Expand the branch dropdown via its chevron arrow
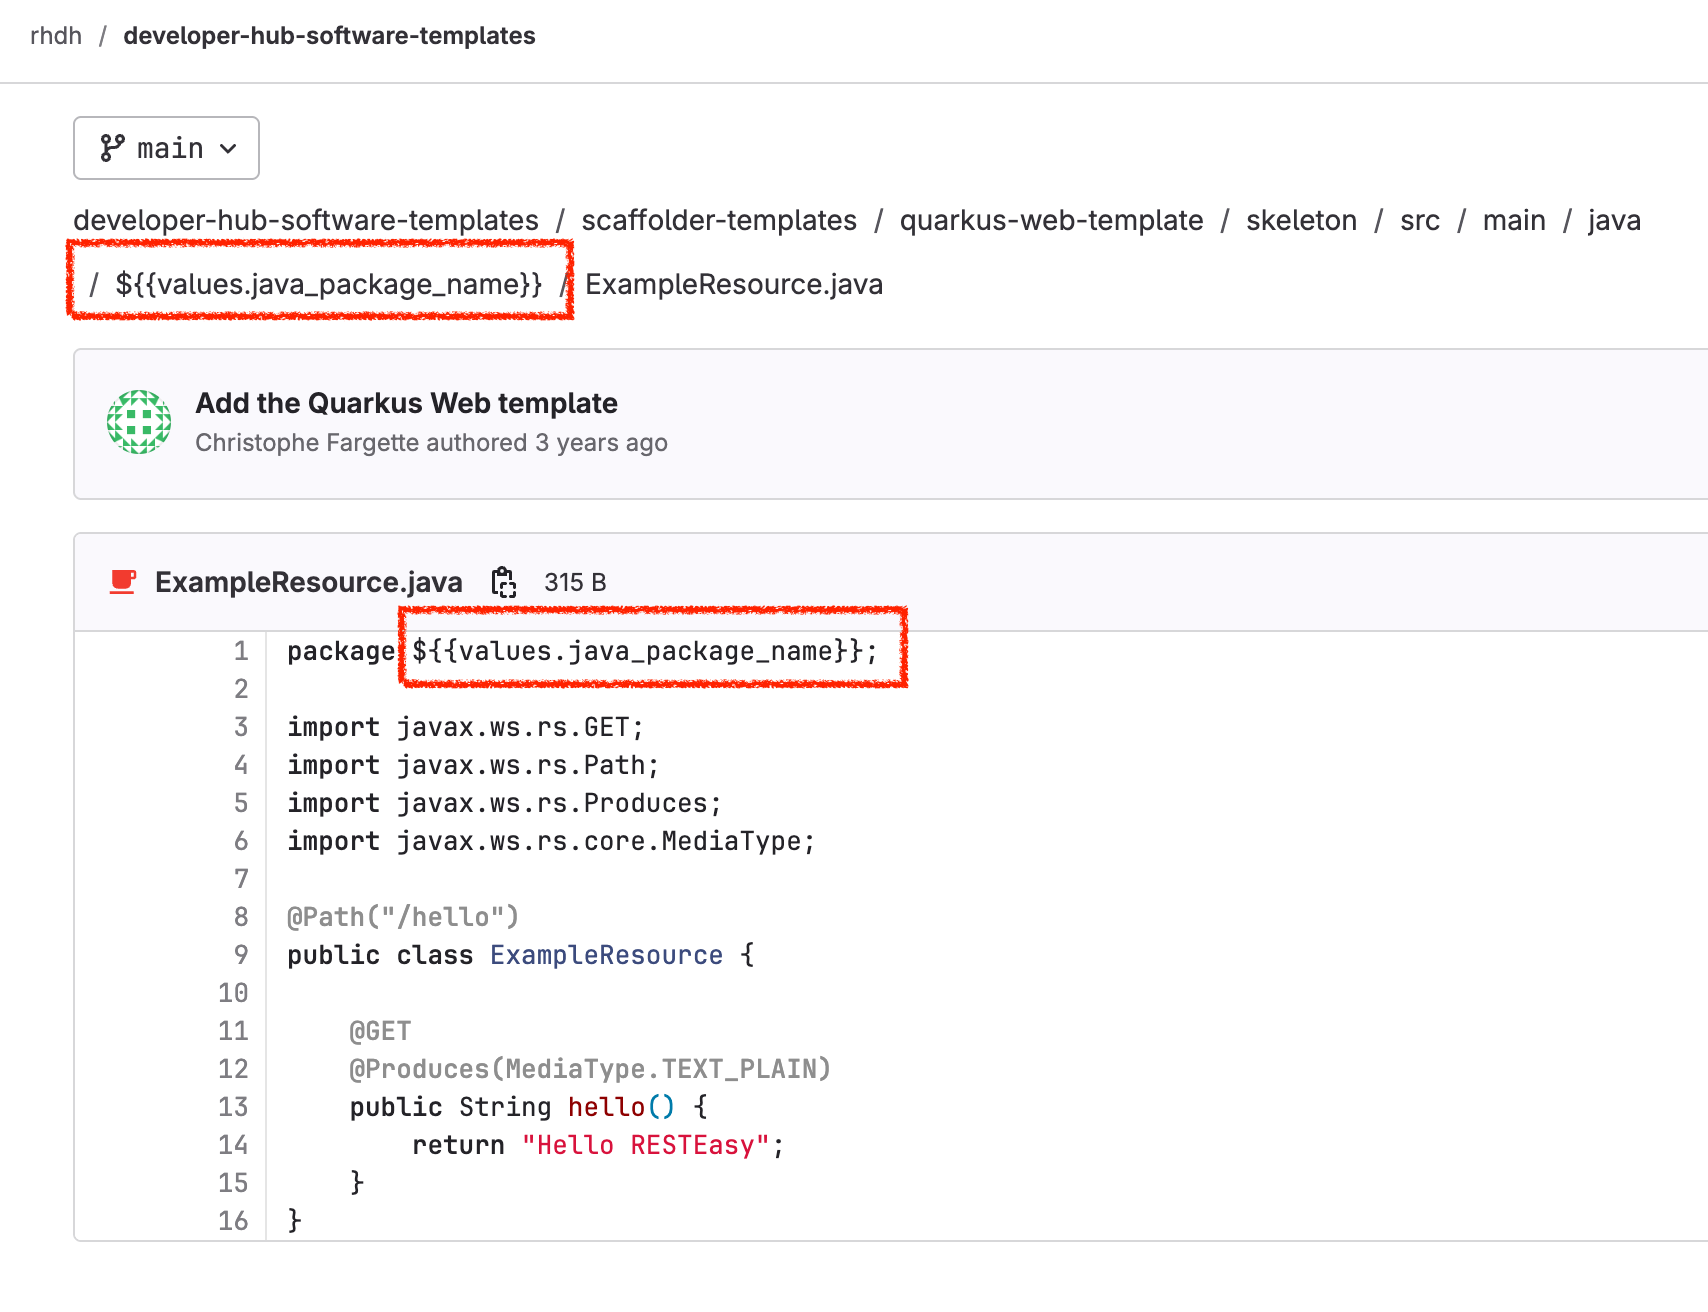Image resolution: width=1708 pixels, height=1312 pixels. pyautogui.click(x=229, y=148)
